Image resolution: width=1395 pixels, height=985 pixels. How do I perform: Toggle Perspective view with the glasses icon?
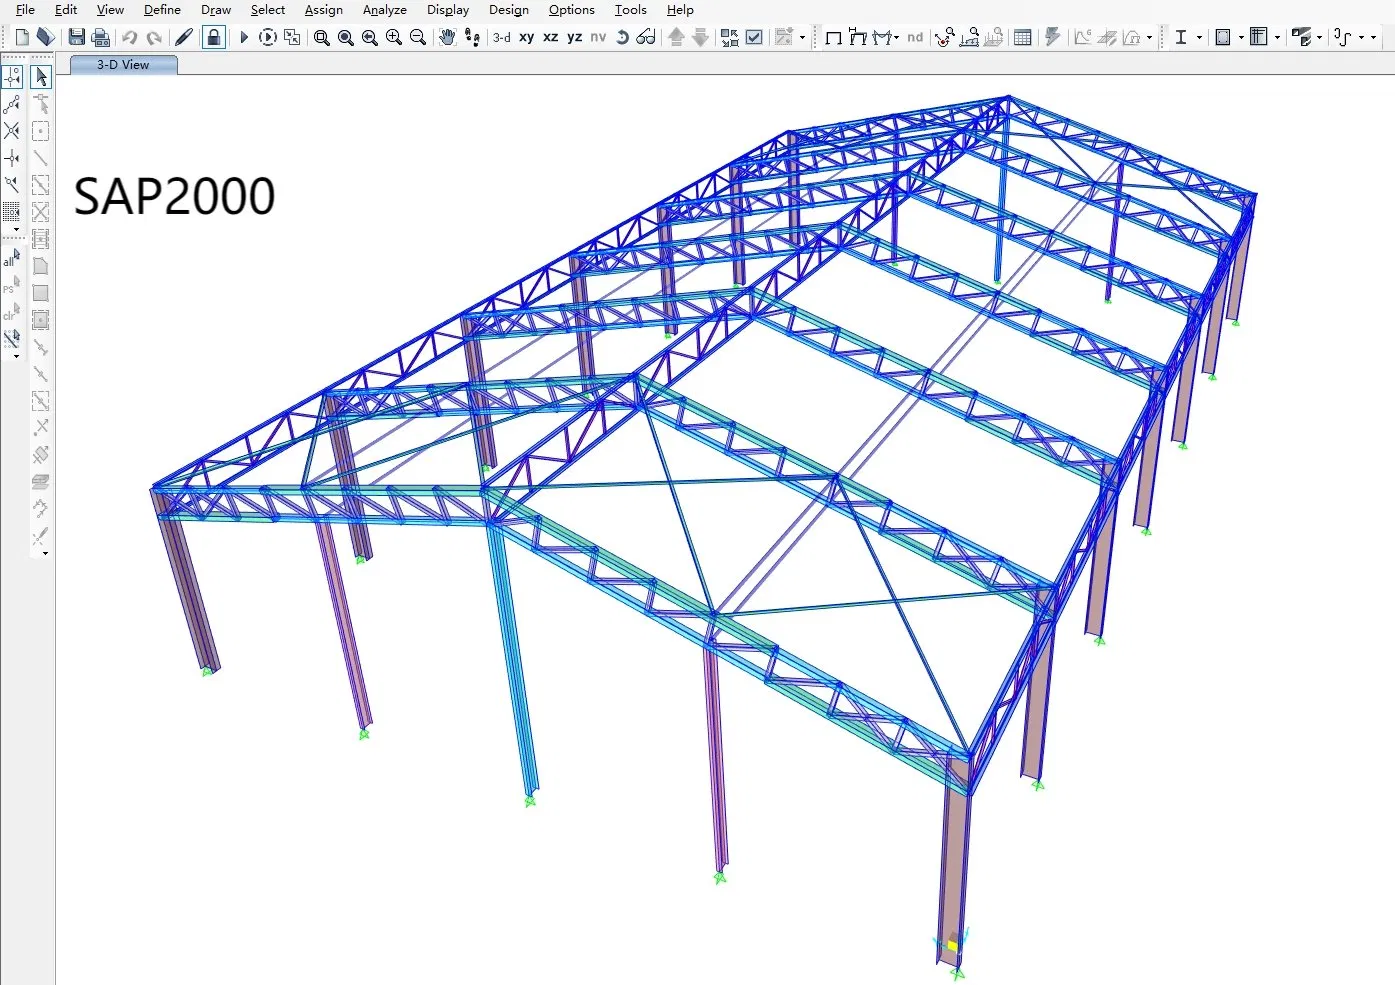645,37
